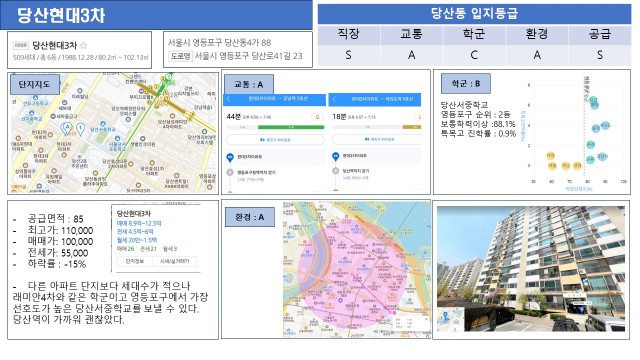Viewport: 640px width, 360px height.
Task: Go back in the 18분 route panel
Action: click(x=334, y=99)
